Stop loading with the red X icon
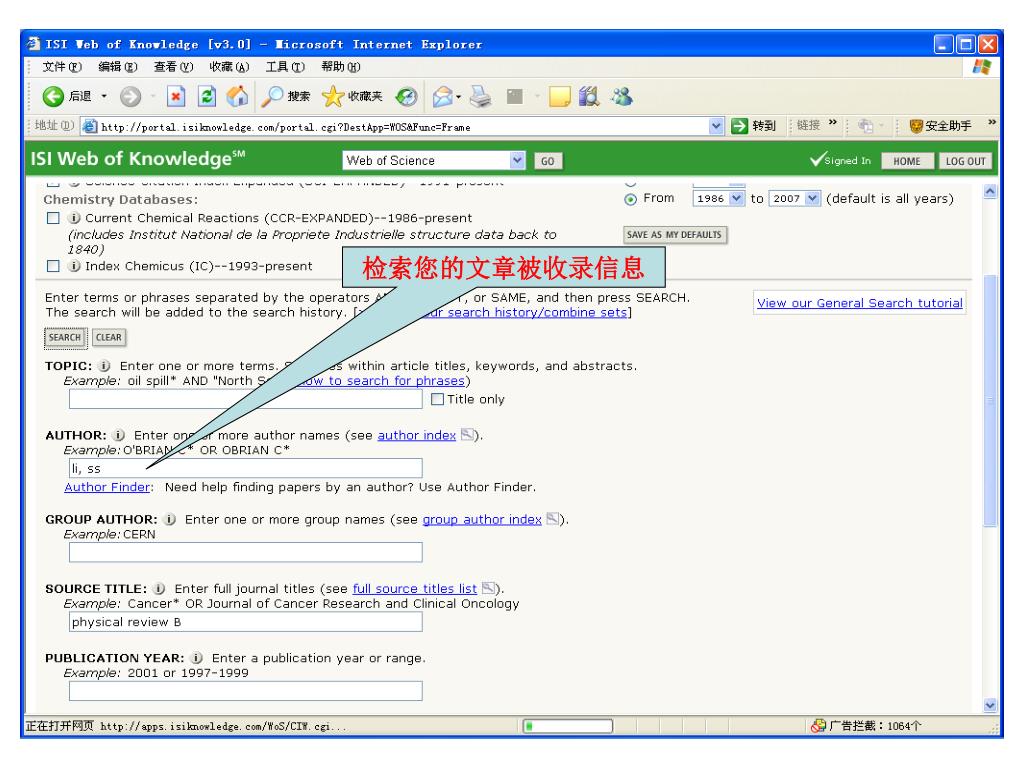 pos(176,97)
